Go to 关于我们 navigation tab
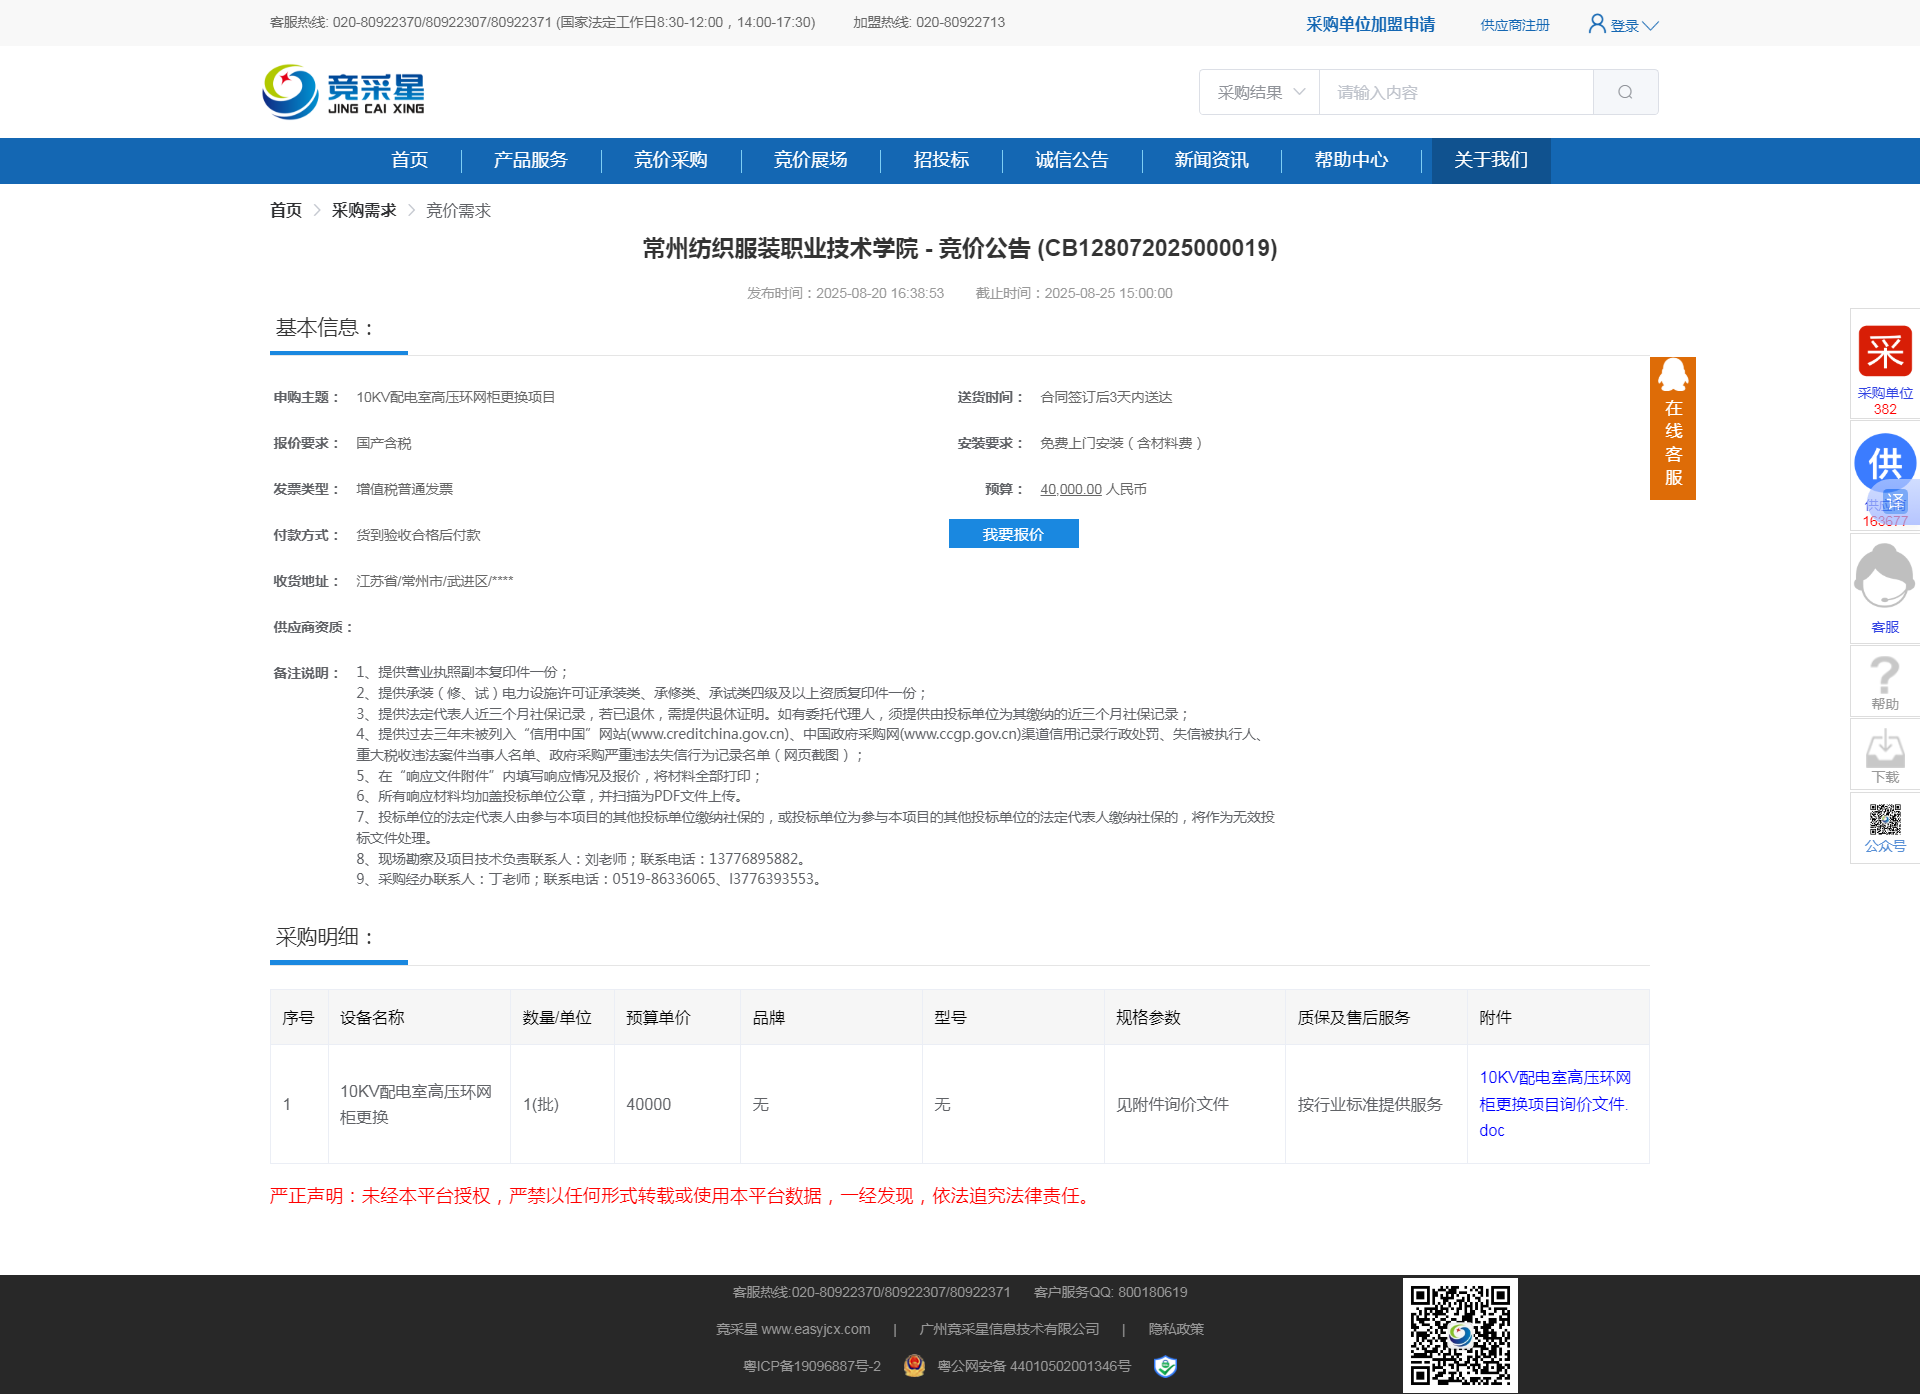Image resolution: width=1920 pixels, height=1394 pixels. click(x=1490, y=160)
